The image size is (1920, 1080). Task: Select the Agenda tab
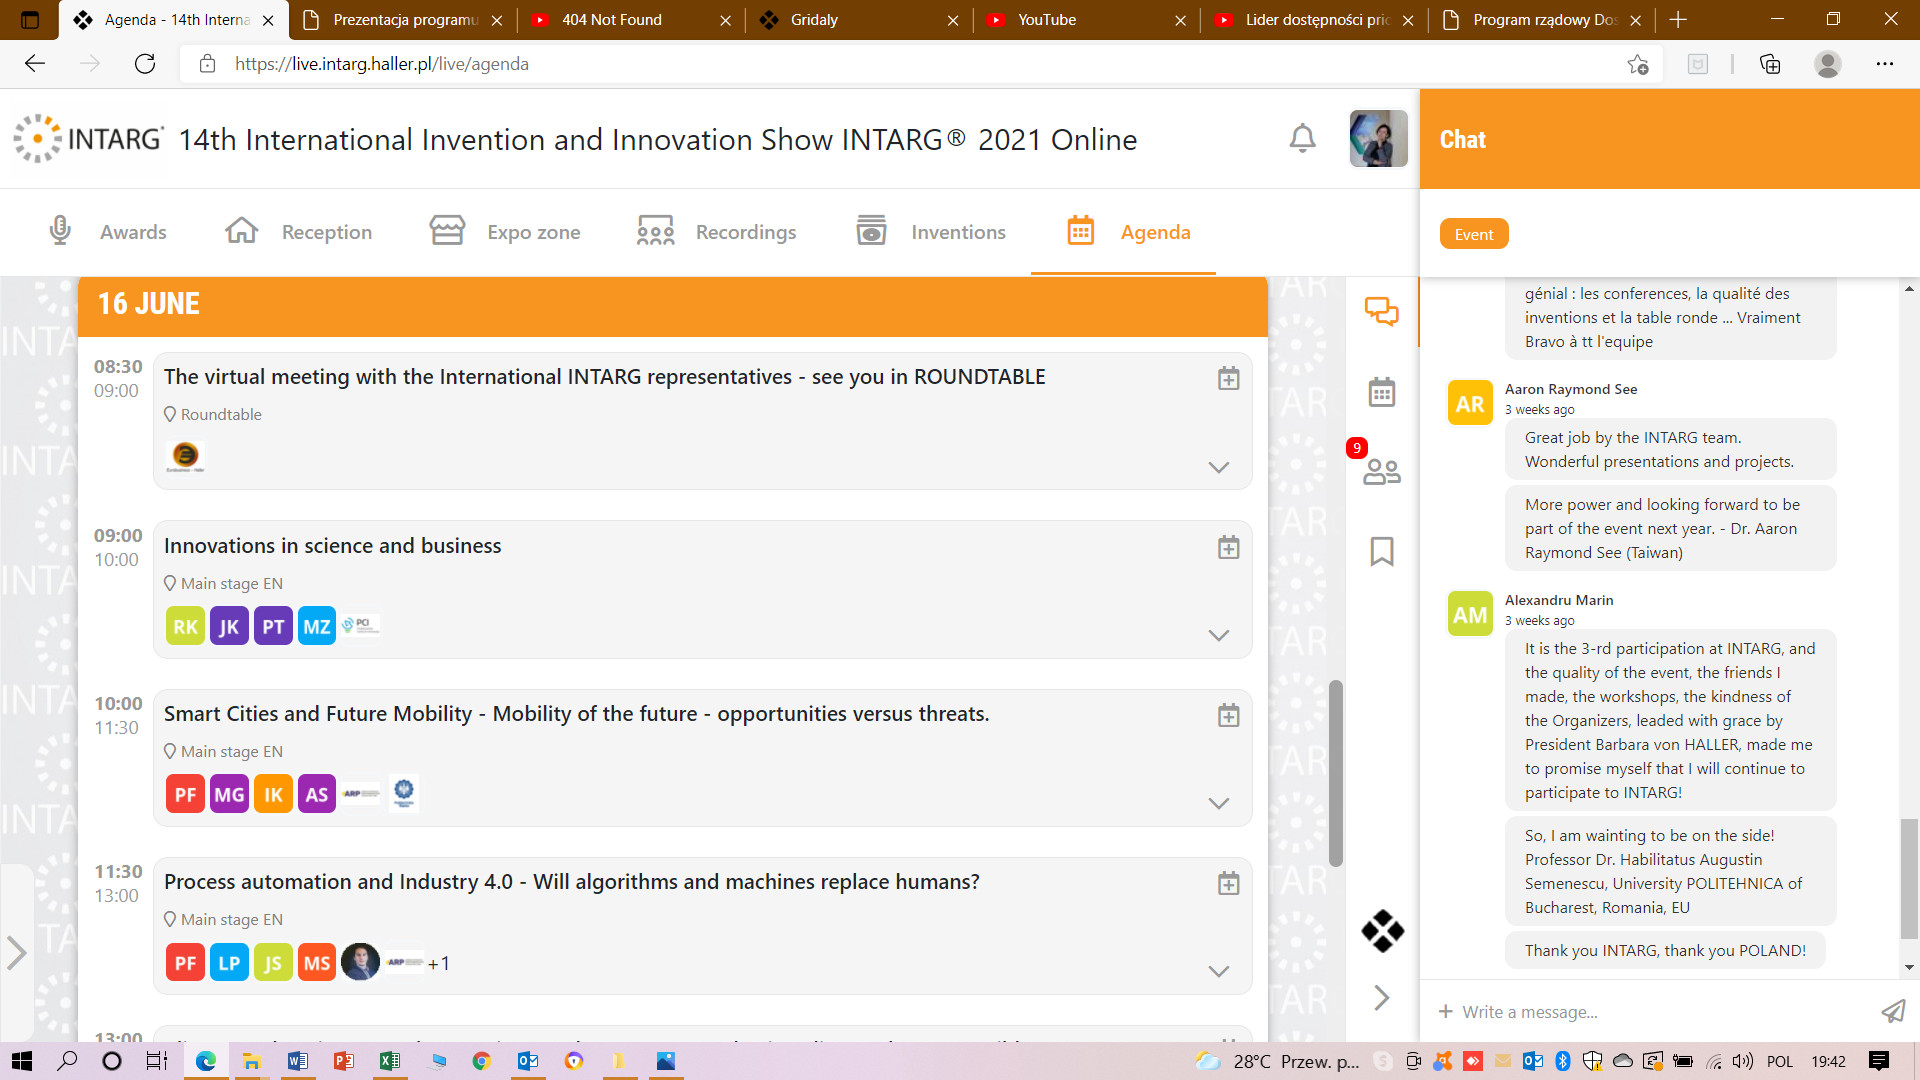pyautogui.click(x=1129, y=232)
